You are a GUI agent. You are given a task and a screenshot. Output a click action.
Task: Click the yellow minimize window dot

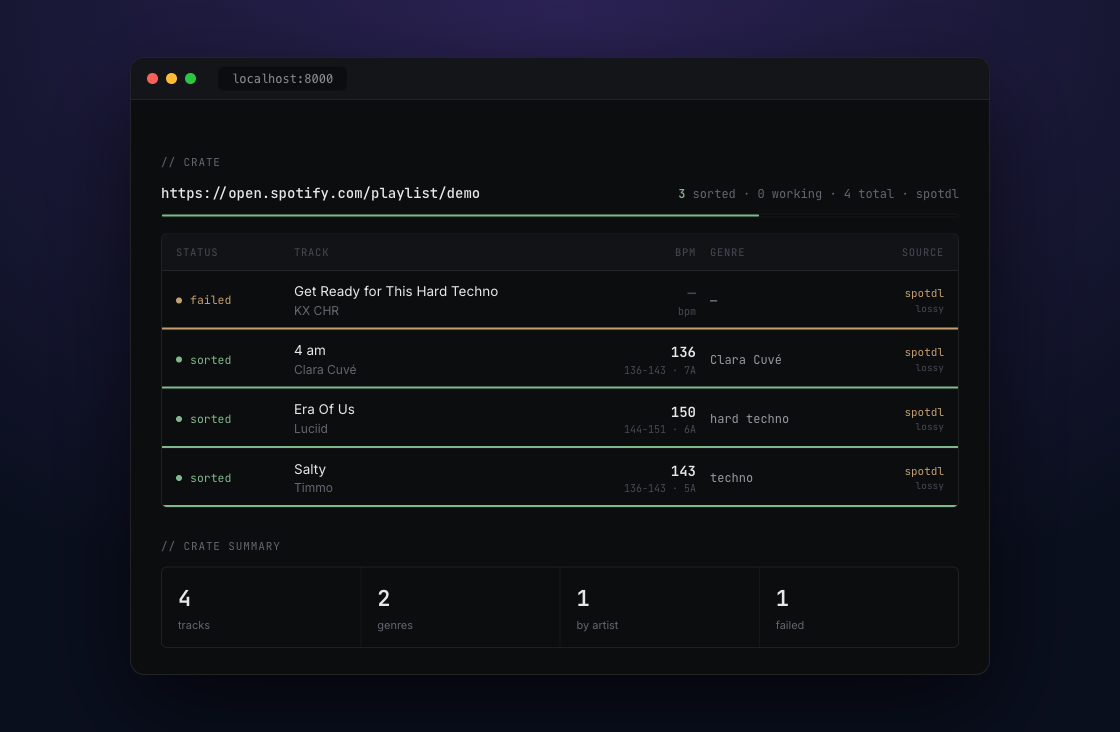171,79
